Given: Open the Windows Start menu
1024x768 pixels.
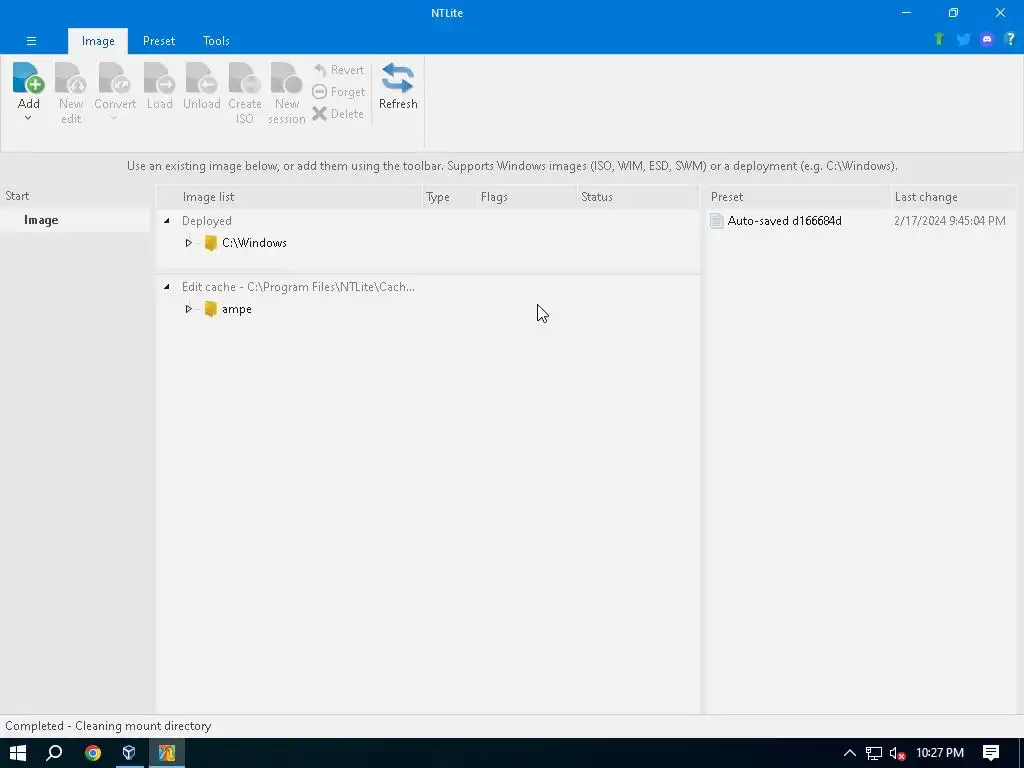Looking at the screenshot, I should point(18,753).
